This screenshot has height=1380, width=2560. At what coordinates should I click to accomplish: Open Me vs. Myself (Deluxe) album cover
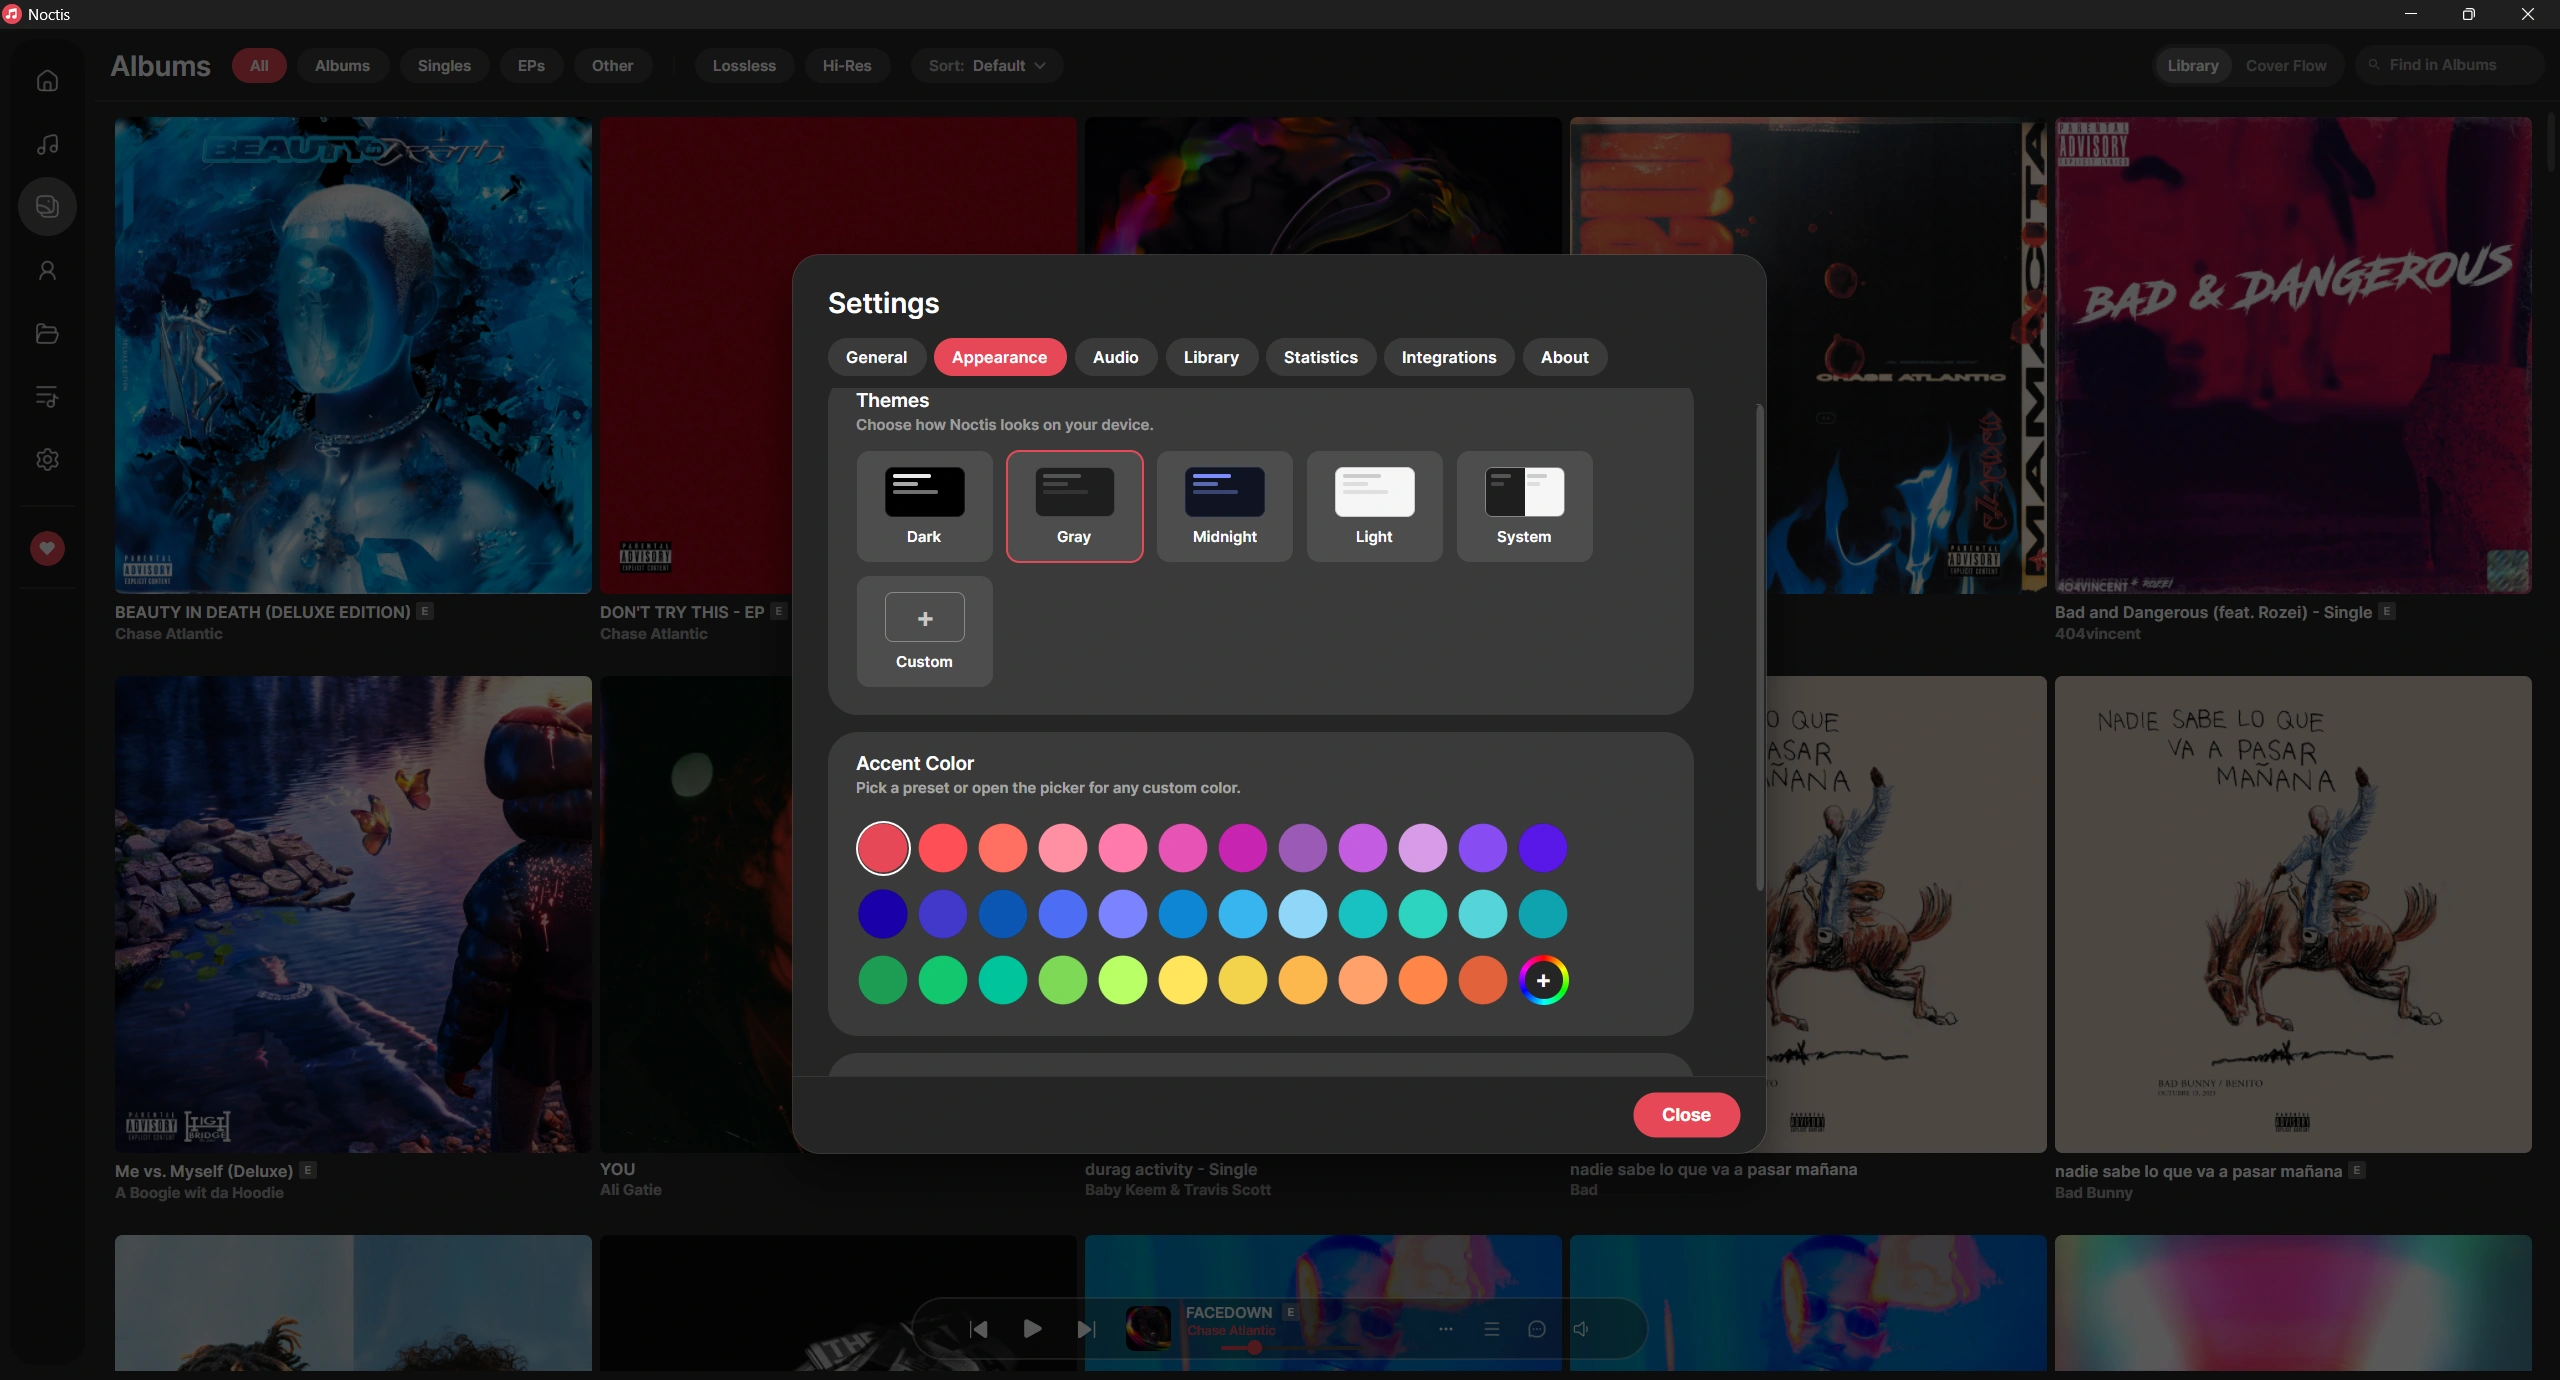353,914
